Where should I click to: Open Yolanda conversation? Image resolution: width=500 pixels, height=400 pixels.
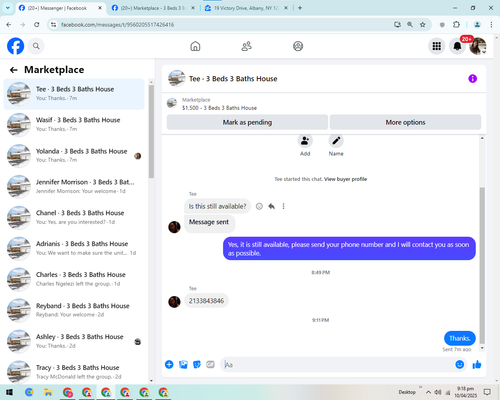[x=74, y=155]
